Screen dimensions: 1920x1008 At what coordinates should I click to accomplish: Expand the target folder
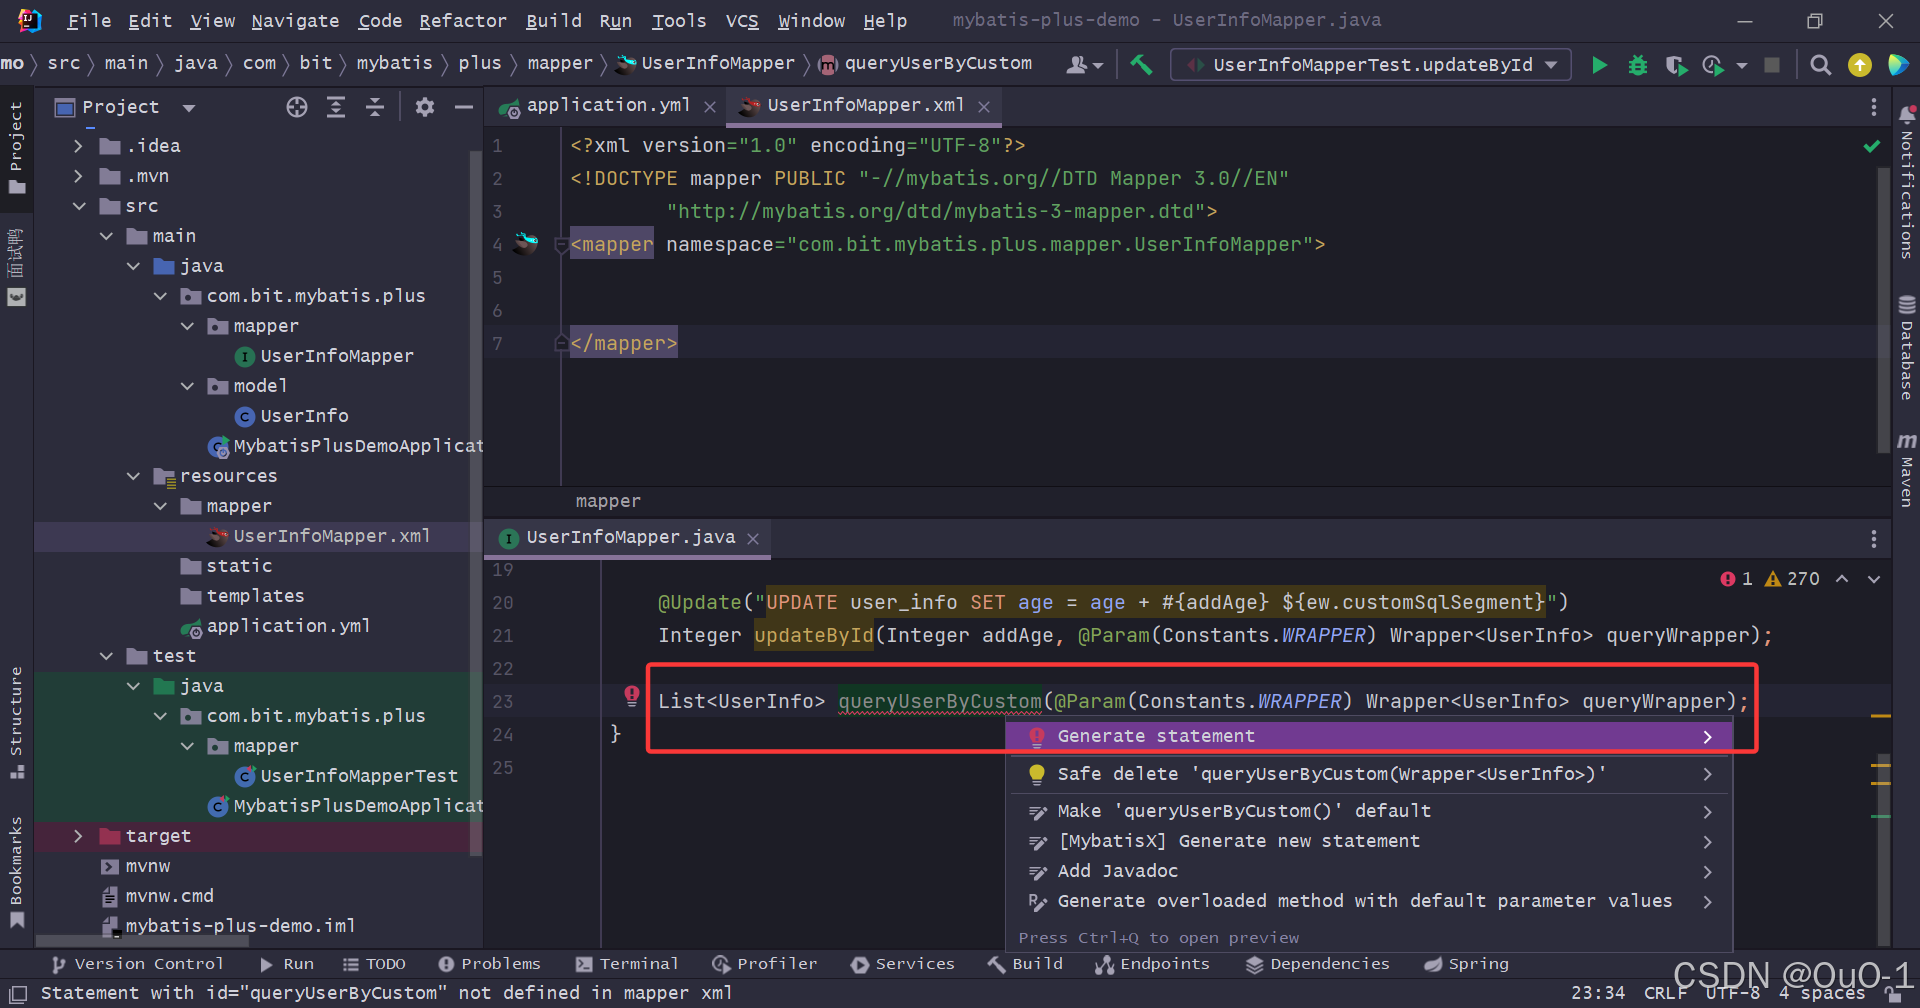click(78, 836)
